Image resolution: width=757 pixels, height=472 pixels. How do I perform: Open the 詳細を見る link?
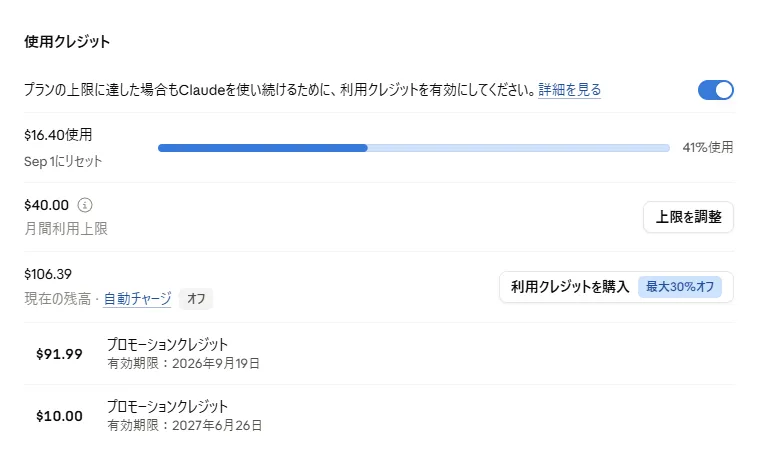point(570,90)
